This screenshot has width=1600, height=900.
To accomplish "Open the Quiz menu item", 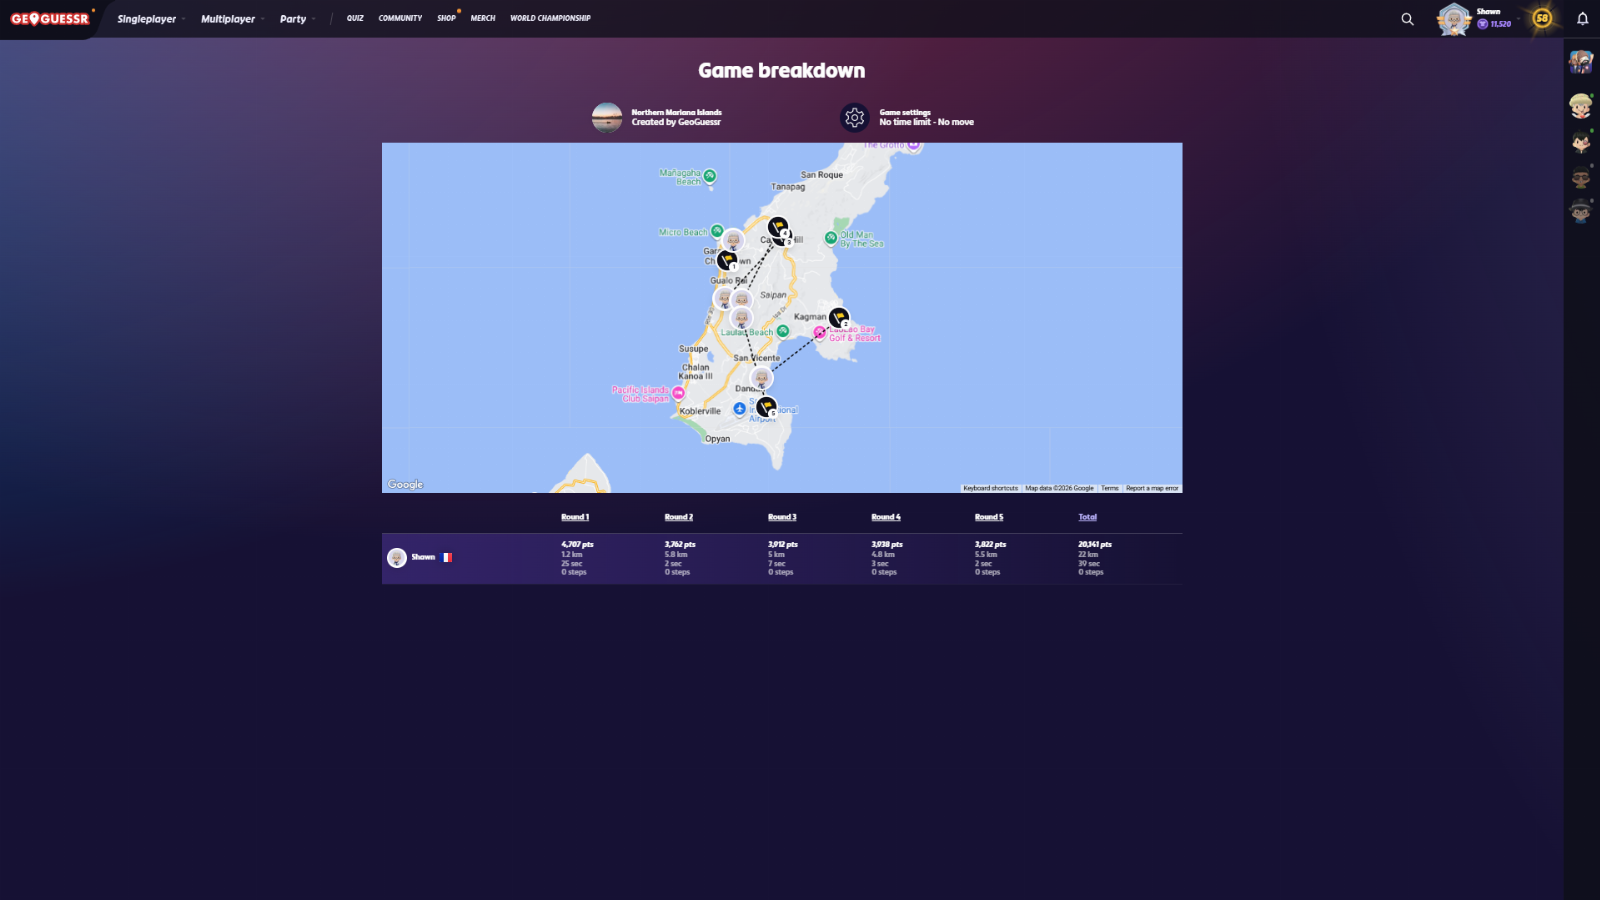I will click(x=355, y=18).
